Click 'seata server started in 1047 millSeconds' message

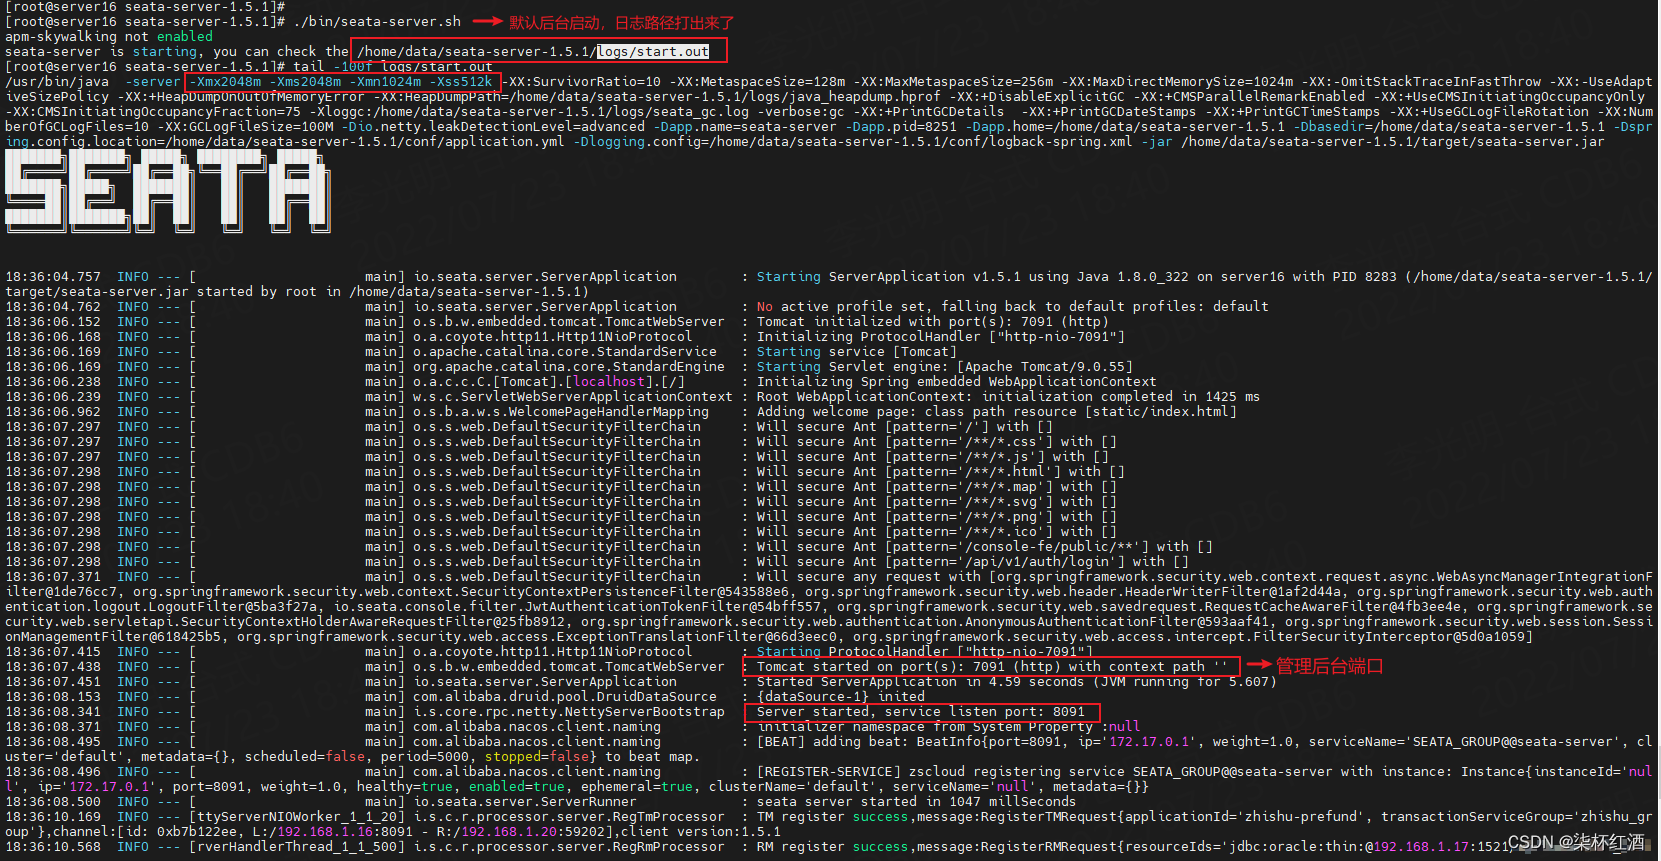tap(917, 801)
